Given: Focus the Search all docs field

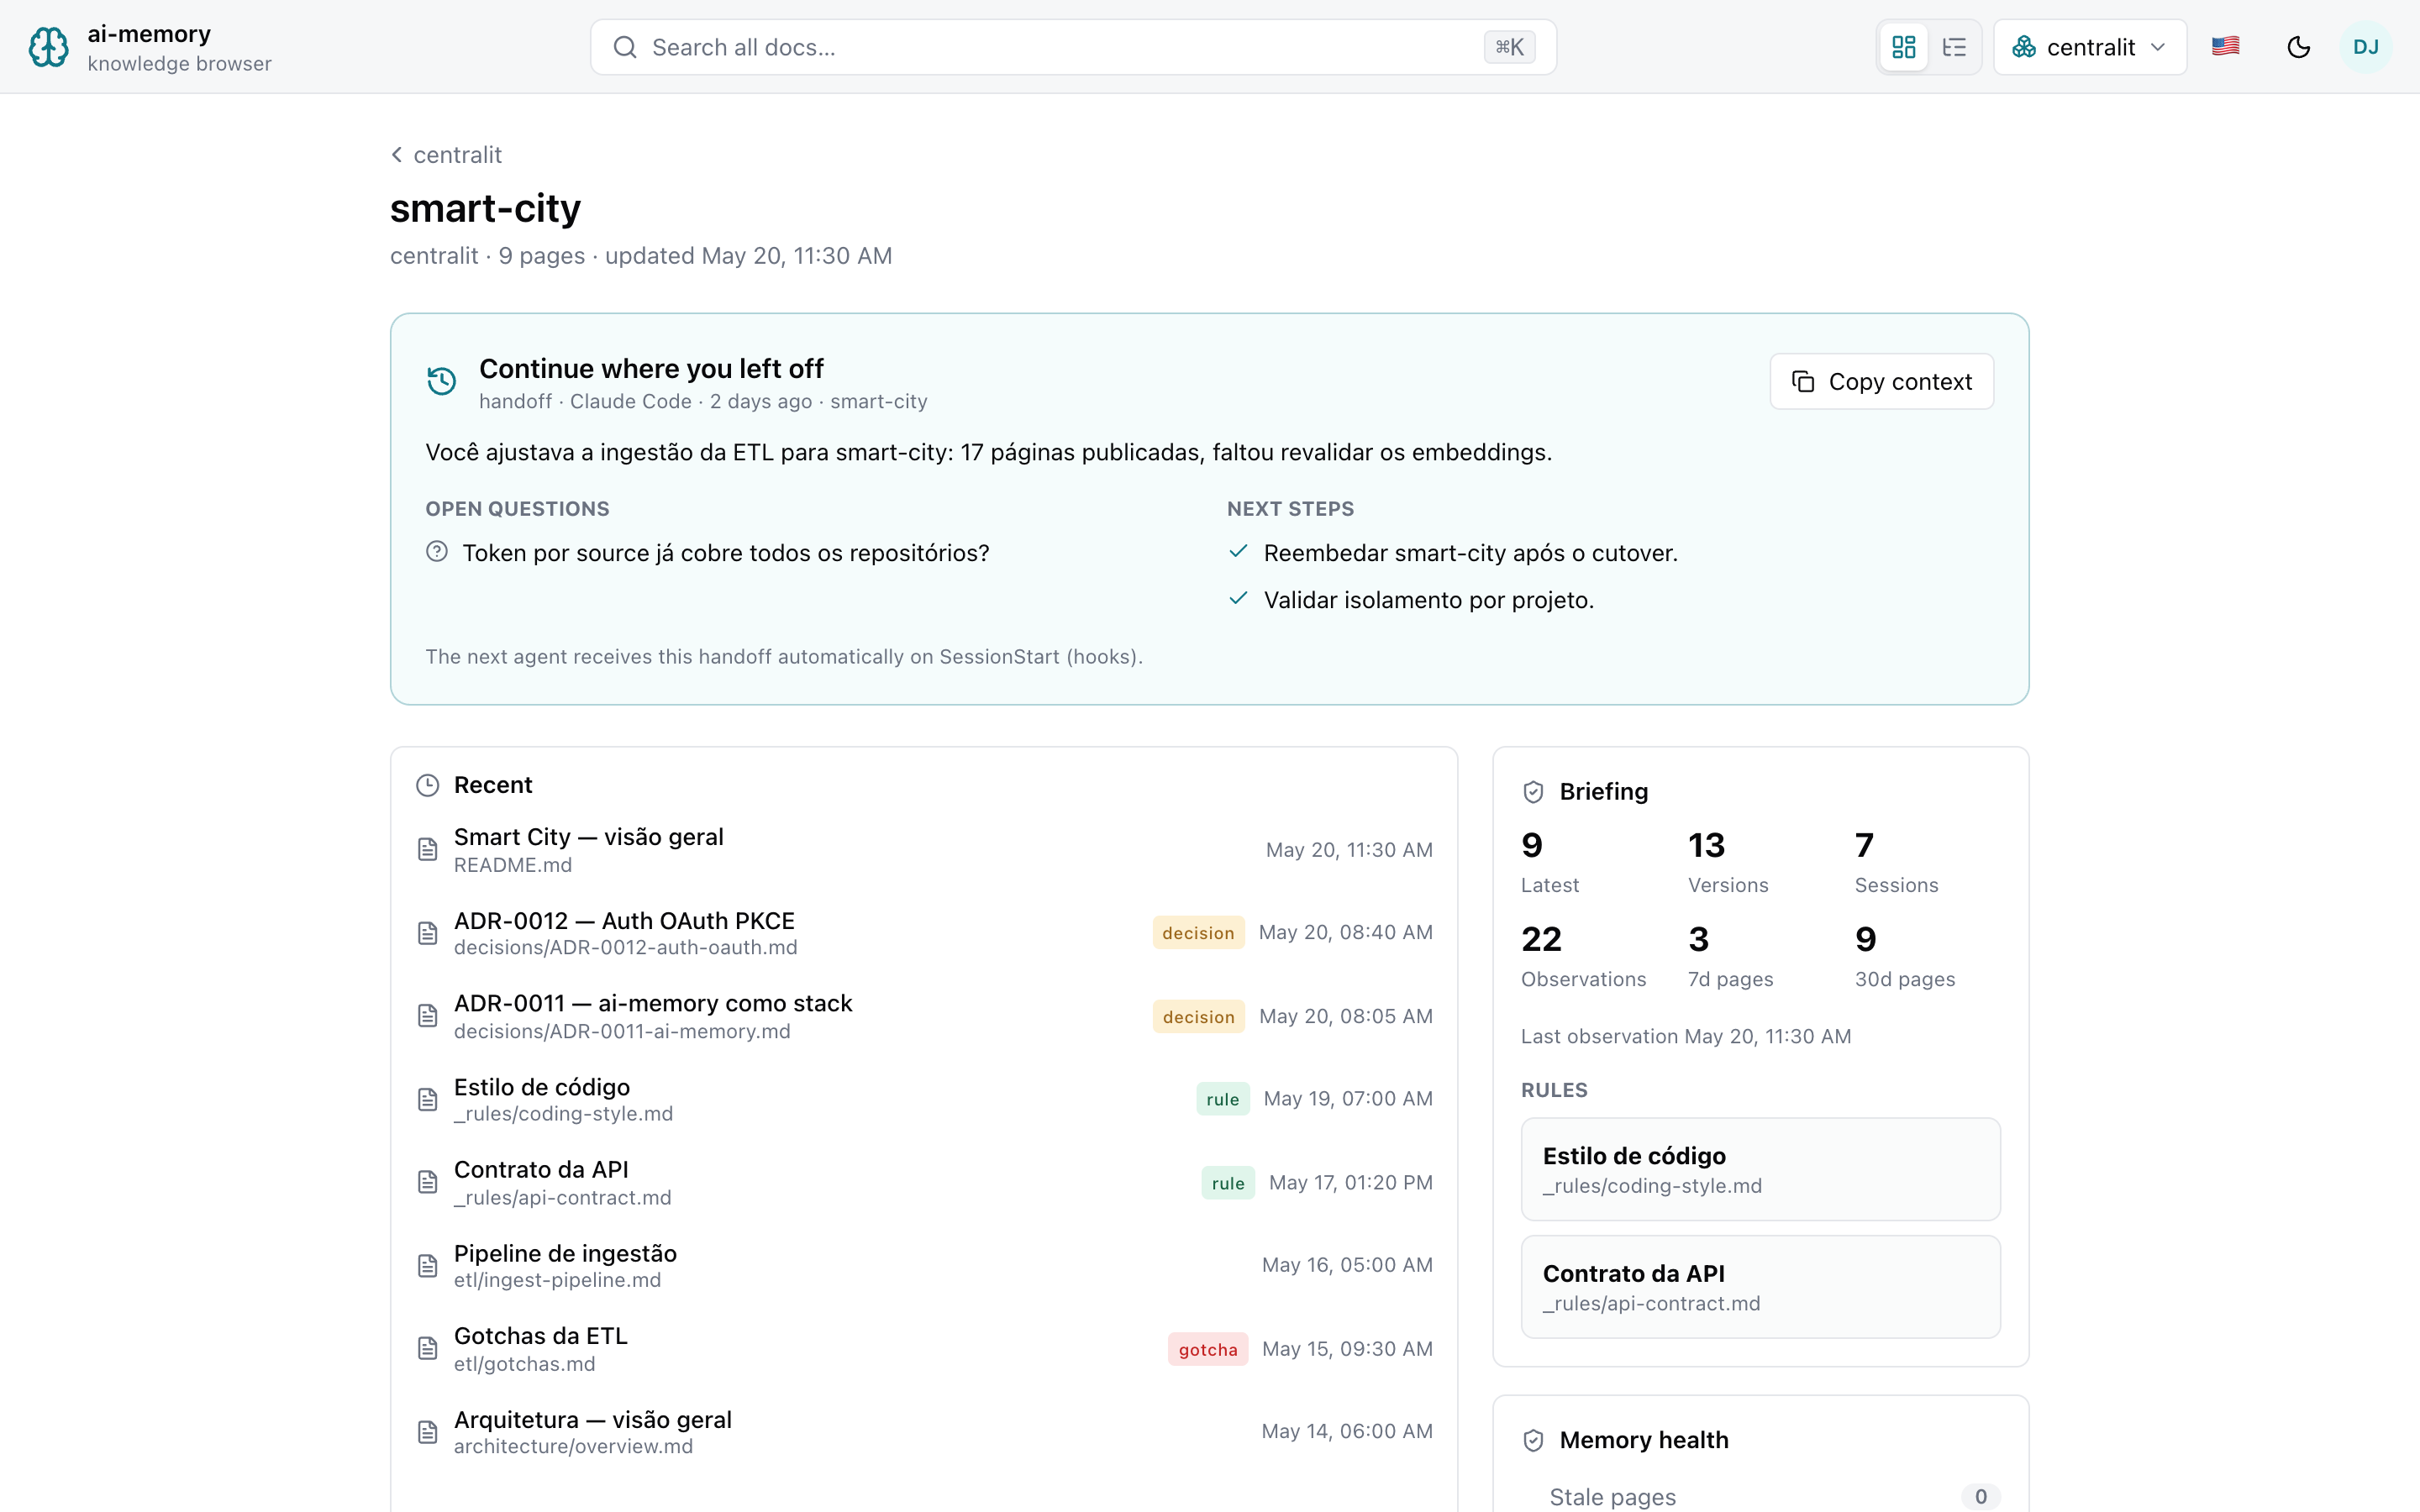Looking at the screenshot, I should point(1073,47).
